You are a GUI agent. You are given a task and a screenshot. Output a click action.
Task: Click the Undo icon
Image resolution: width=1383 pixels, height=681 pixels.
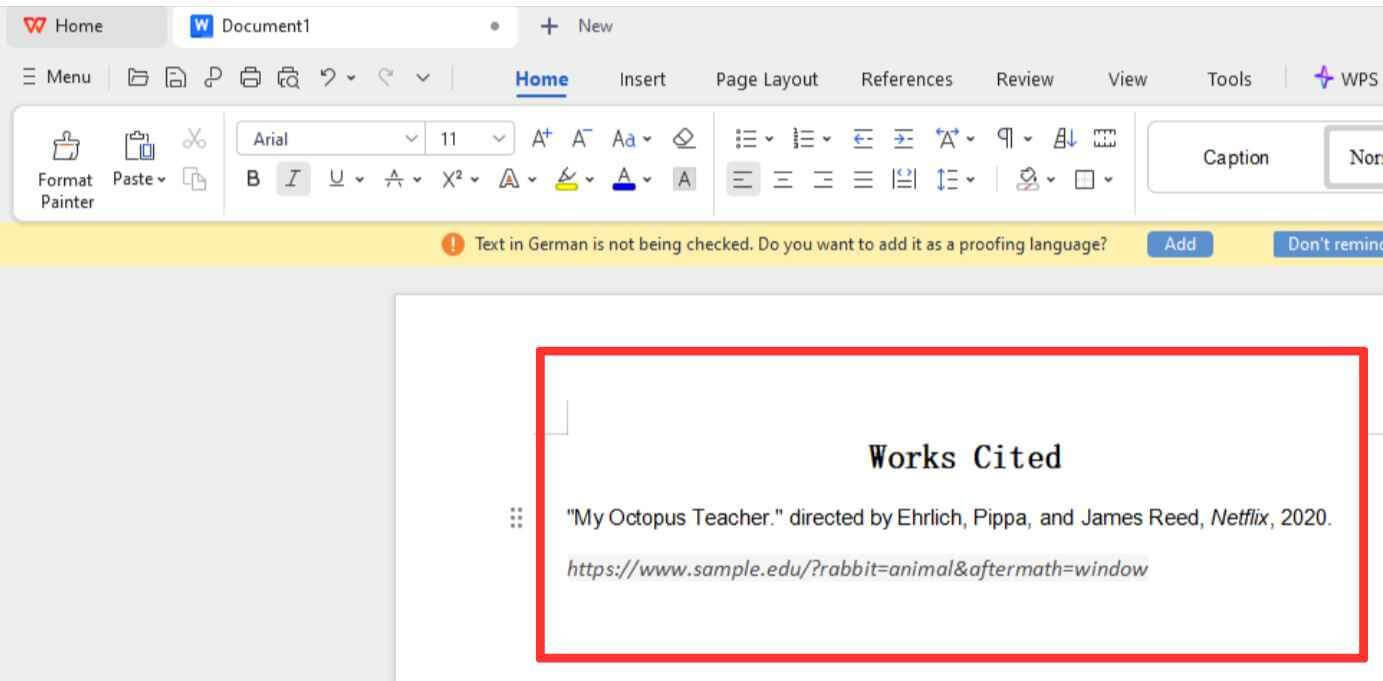point(327,77)
